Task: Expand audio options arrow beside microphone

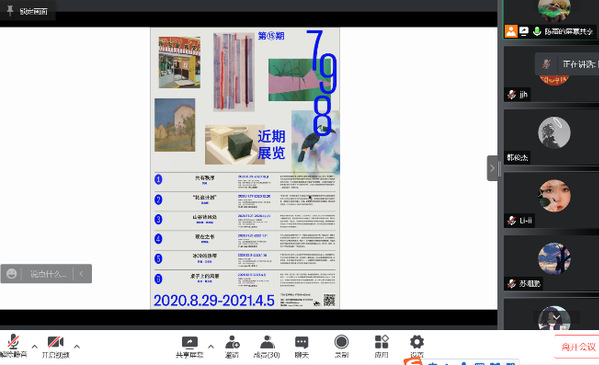Action: click(x=35, y=347)
